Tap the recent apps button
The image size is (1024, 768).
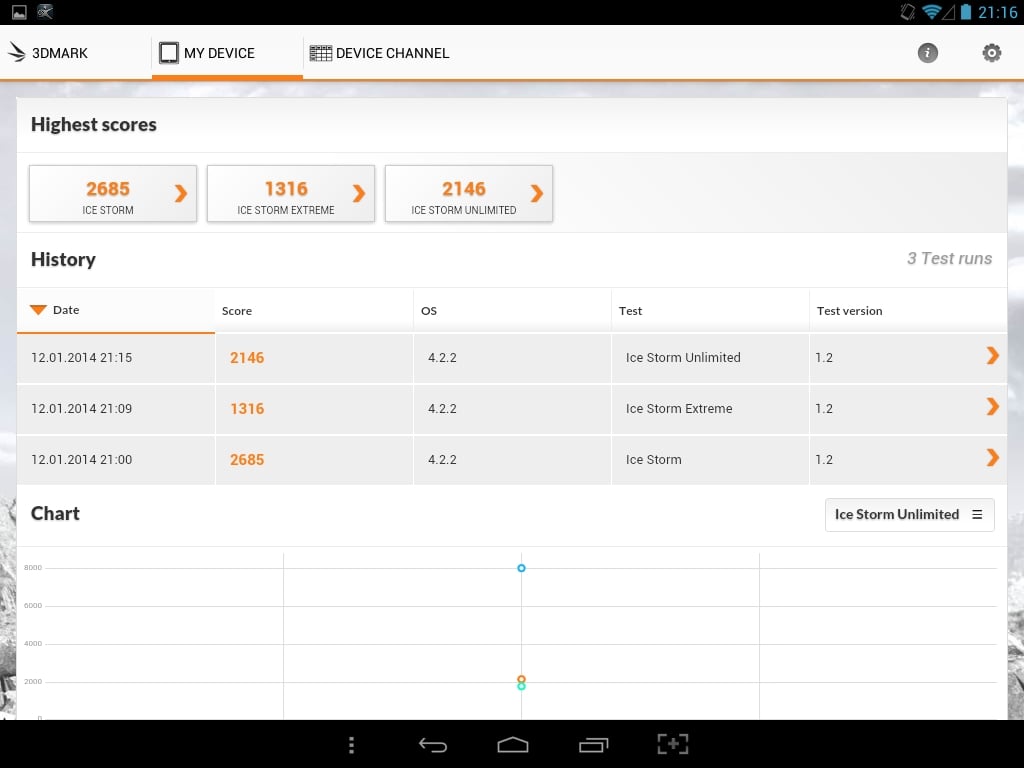(593, 744)
